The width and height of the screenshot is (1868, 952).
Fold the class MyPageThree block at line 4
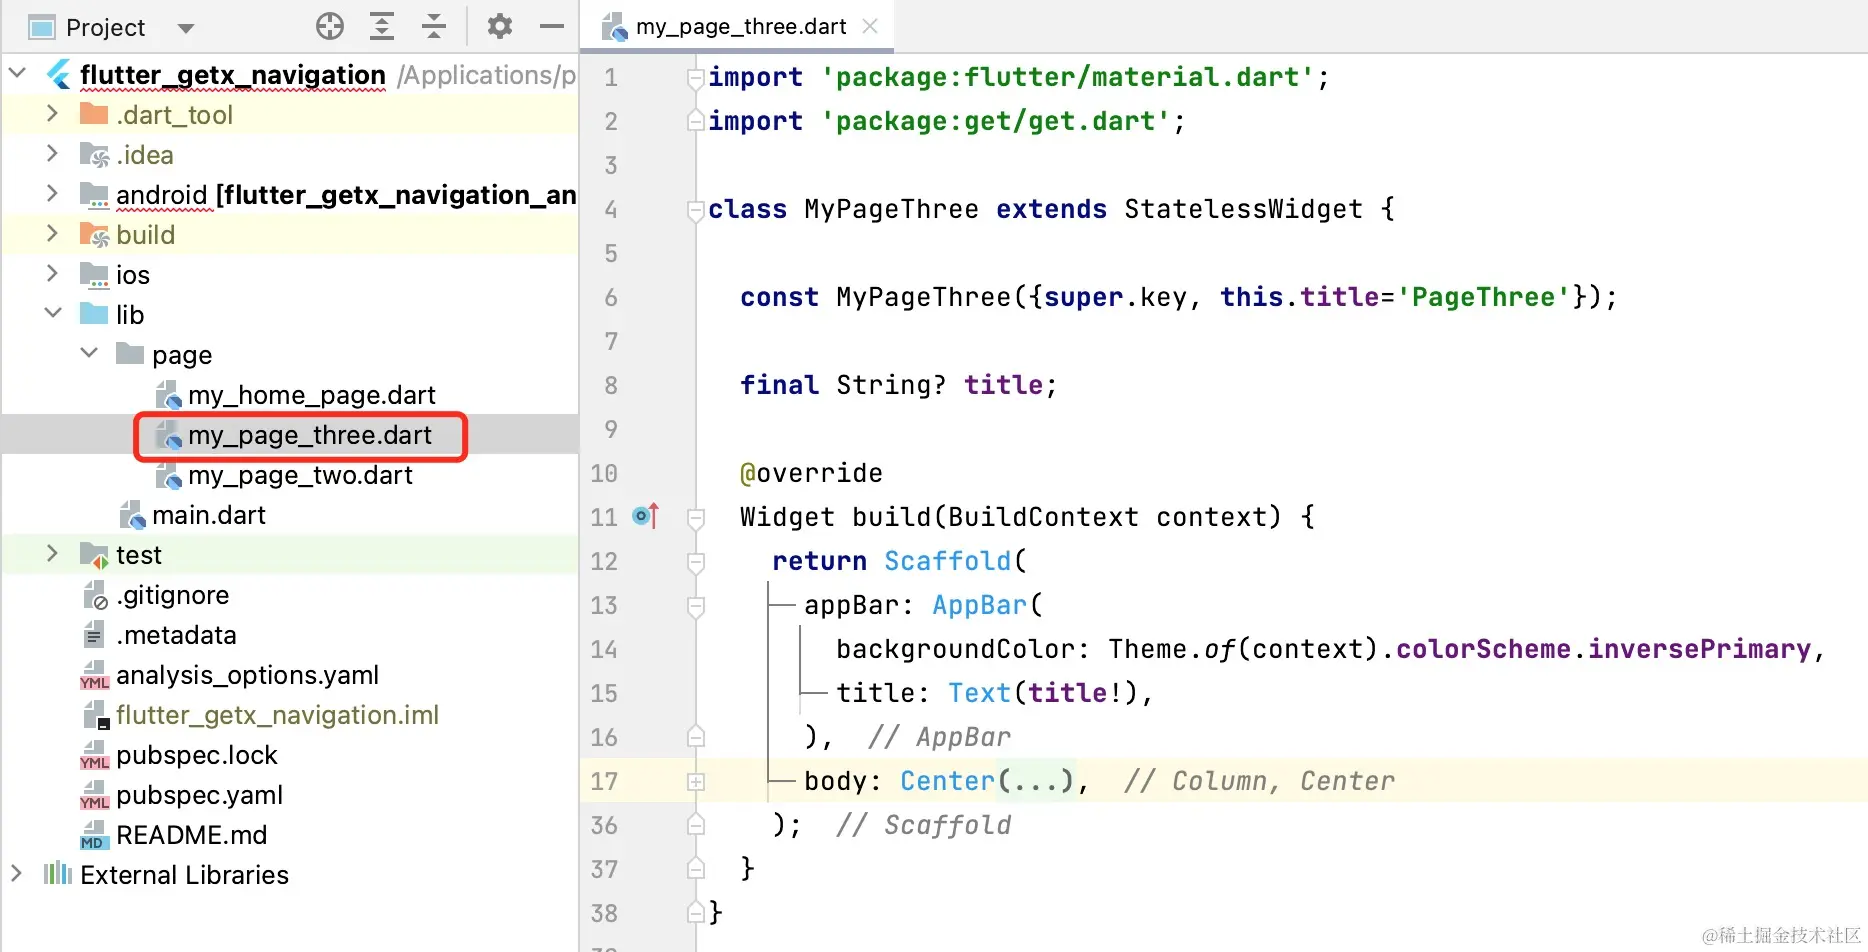tap(696, 210)
